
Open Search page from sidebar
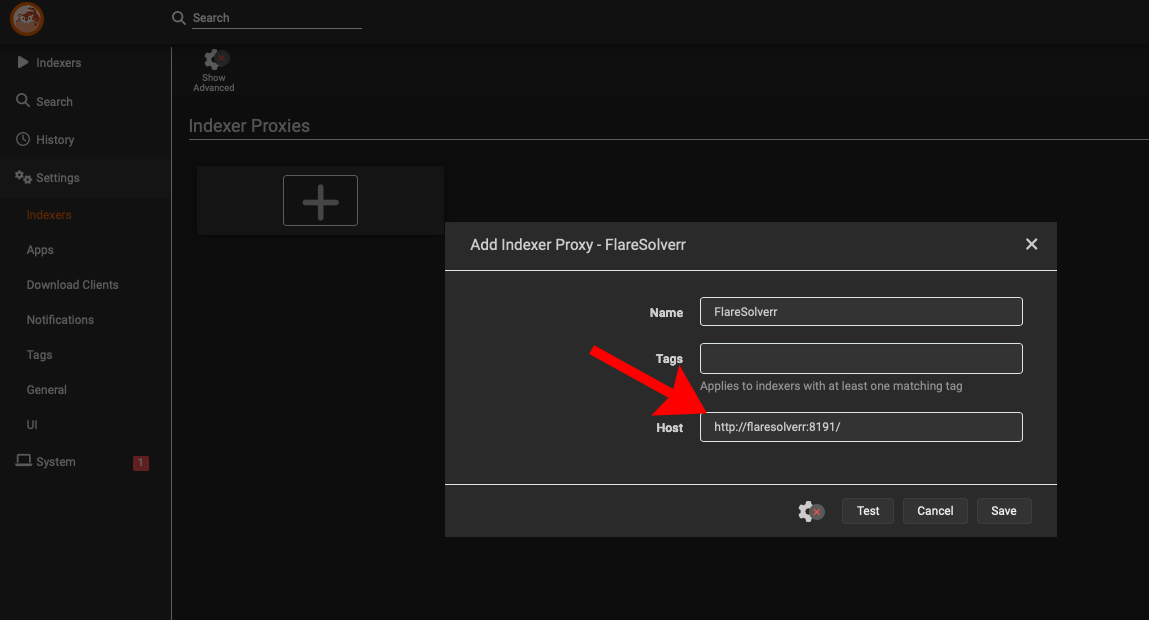pos(54,102)
